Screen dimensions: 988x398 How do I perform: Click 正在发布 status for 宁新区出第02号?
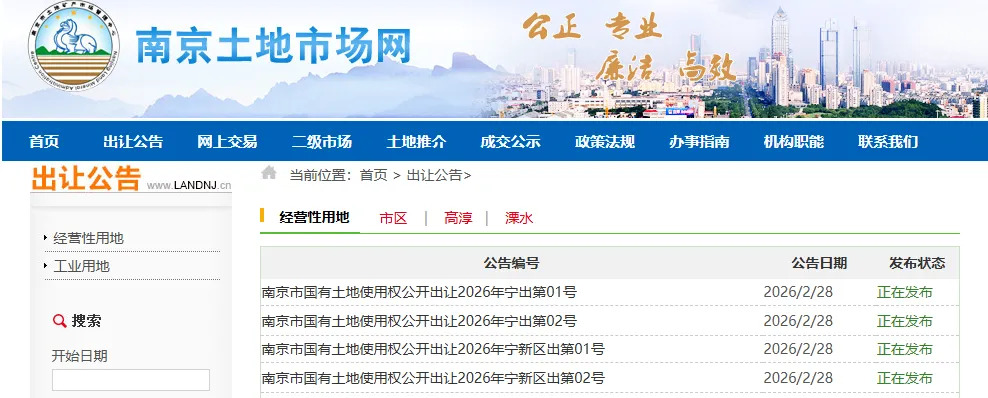tap(905, 378)
